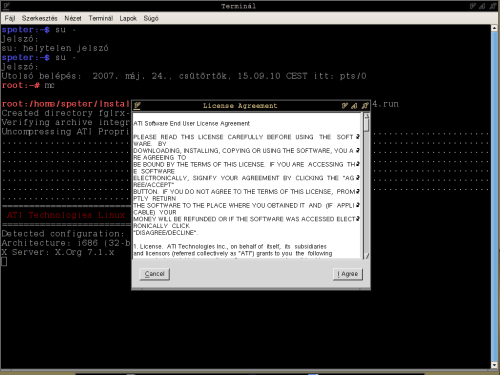Click the 'Utolsó belépés' terminal line
Viewport: 500px width, 375px height.
point(184,76)
